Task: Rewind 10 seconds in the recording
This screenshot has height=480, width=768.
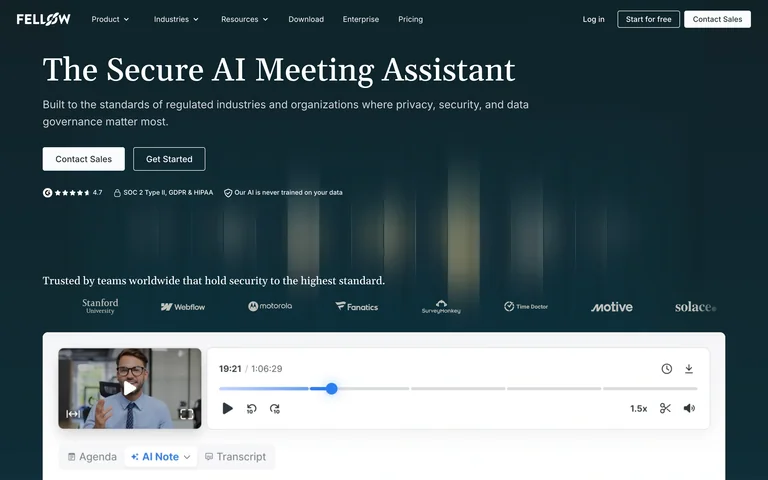Action: 251,408
